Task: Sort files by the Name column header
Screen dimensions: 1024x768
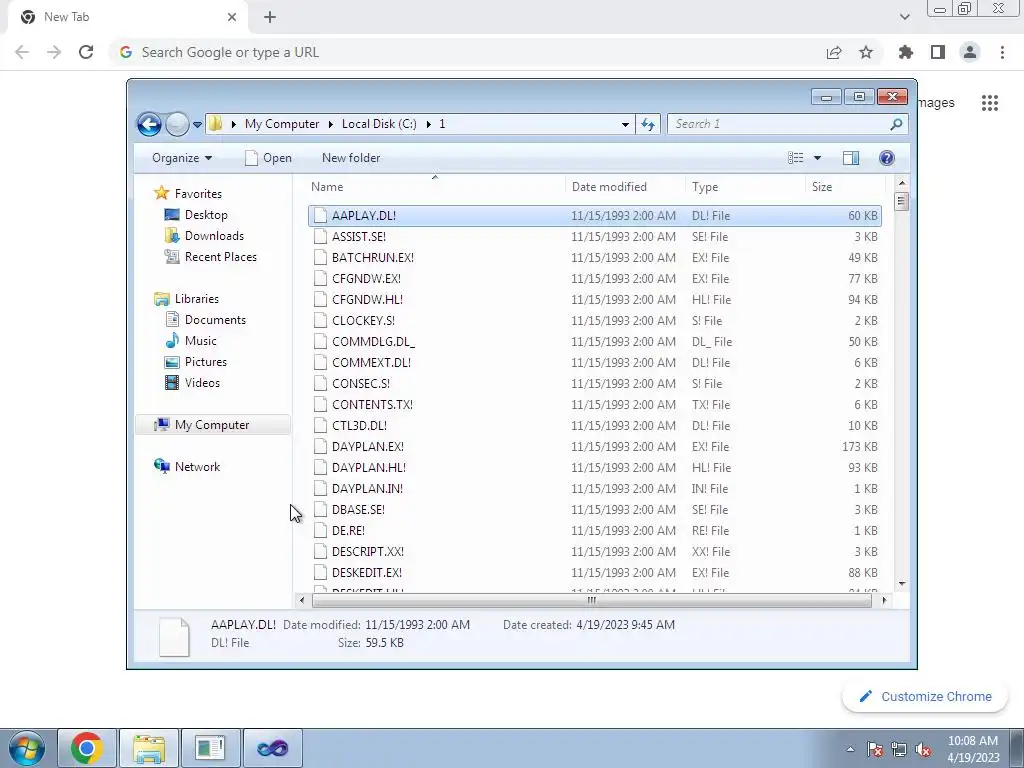Action: 436,187
